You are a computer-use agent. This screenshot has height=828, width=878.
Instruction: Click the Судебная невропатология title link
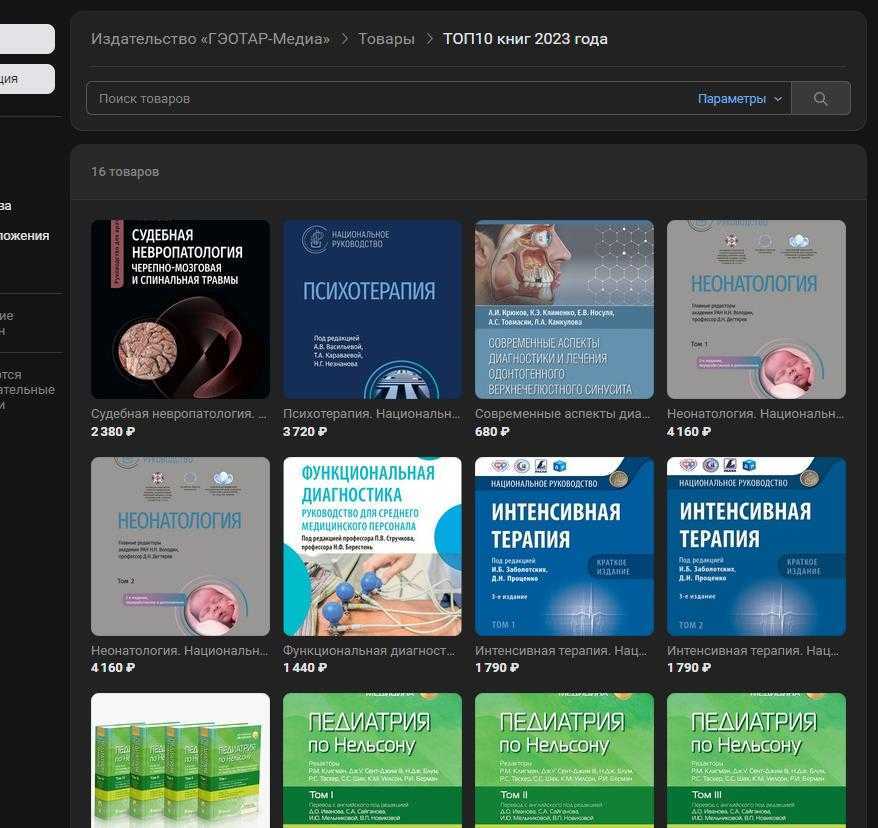click(179, 414)
